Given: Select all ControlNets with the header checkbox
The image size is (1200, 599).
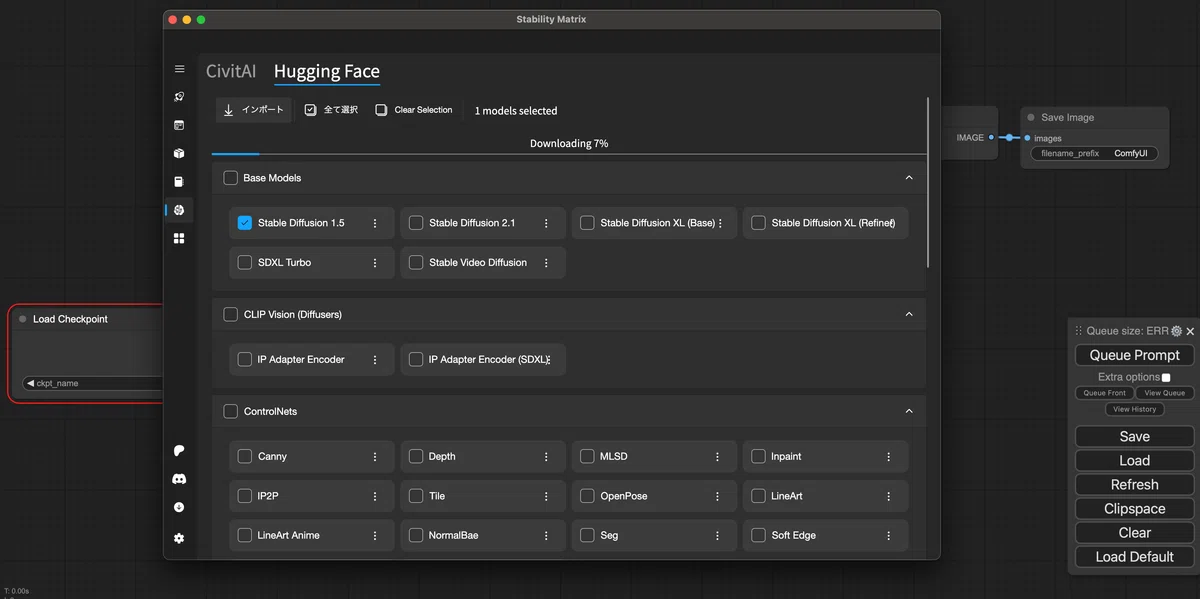Looking at the screenshot, I should (231, 412).
